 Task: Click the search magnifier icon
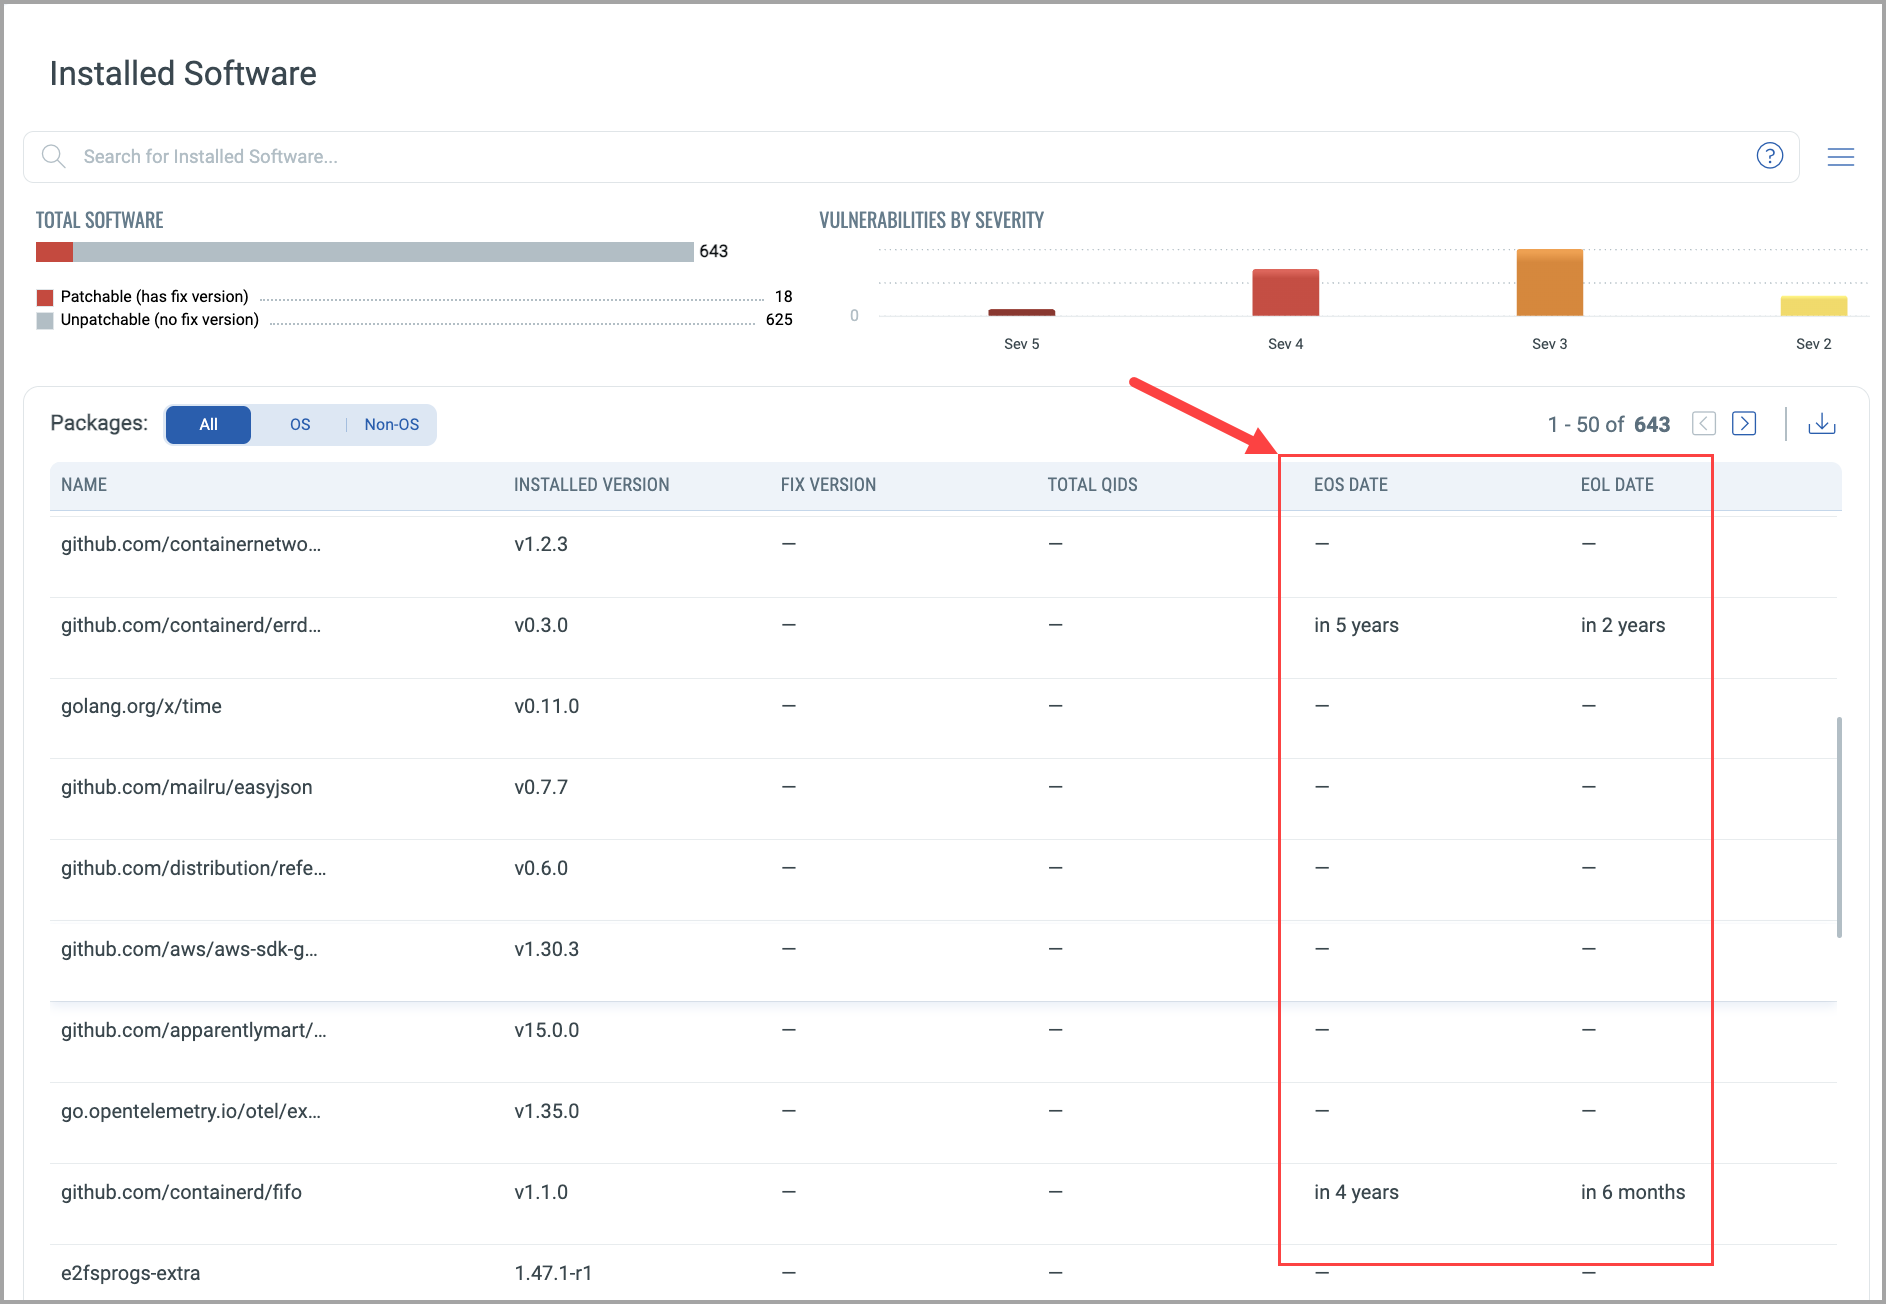[54, 156]
